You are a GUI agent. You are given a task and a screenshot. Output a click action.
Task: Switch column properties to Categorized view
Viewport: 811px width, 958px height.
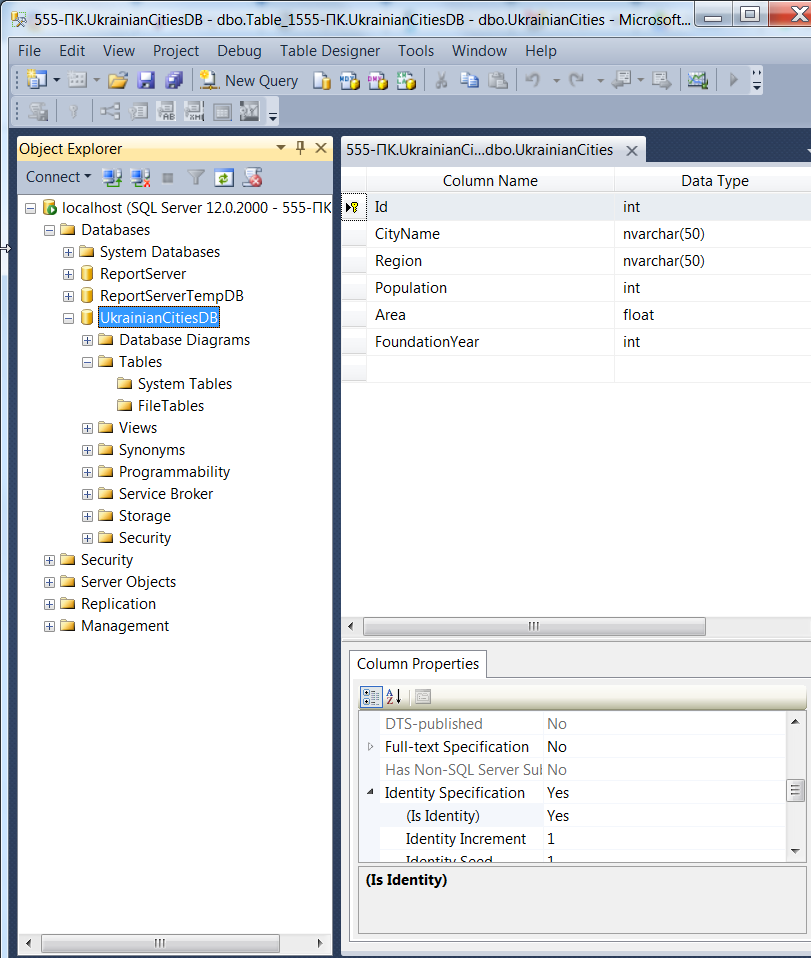pyautogui.click(x=371, y=697)
